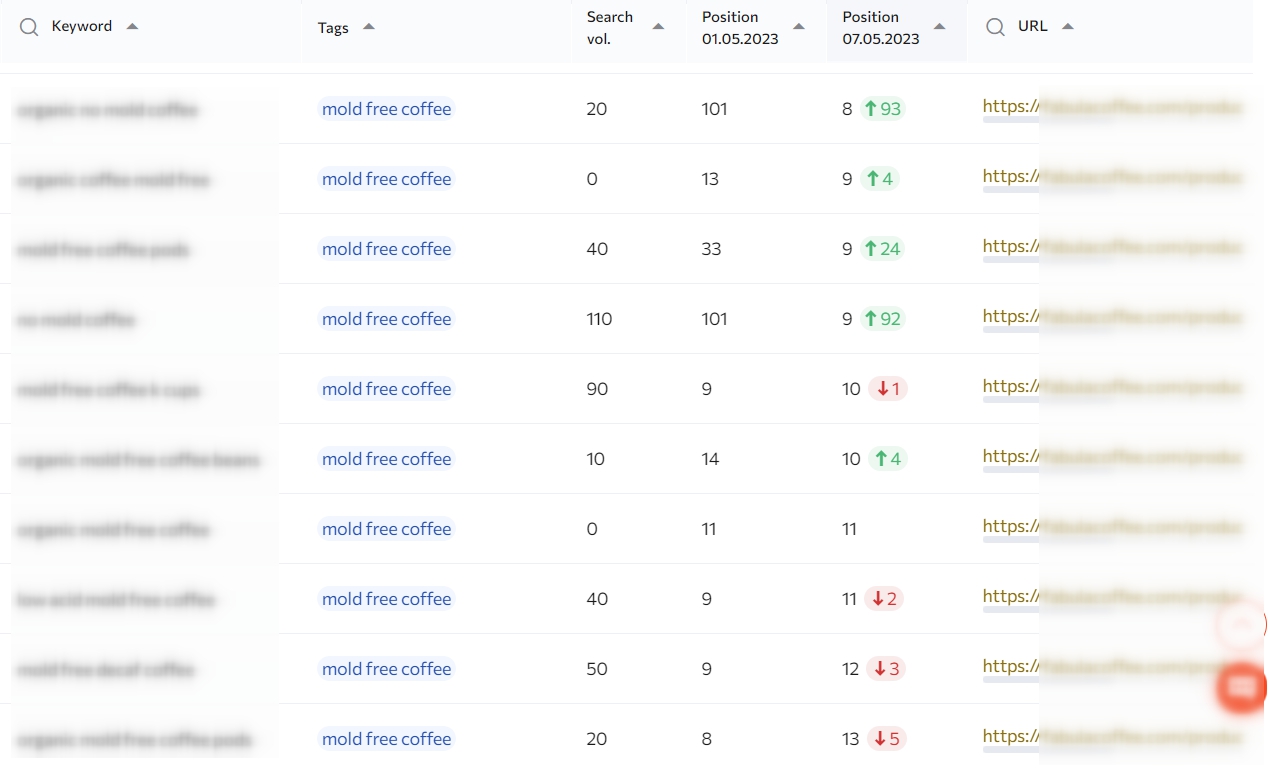Viewport: 1269px width, 771px height.
Task: Select the search volume value 110
Action: (599, 319)
